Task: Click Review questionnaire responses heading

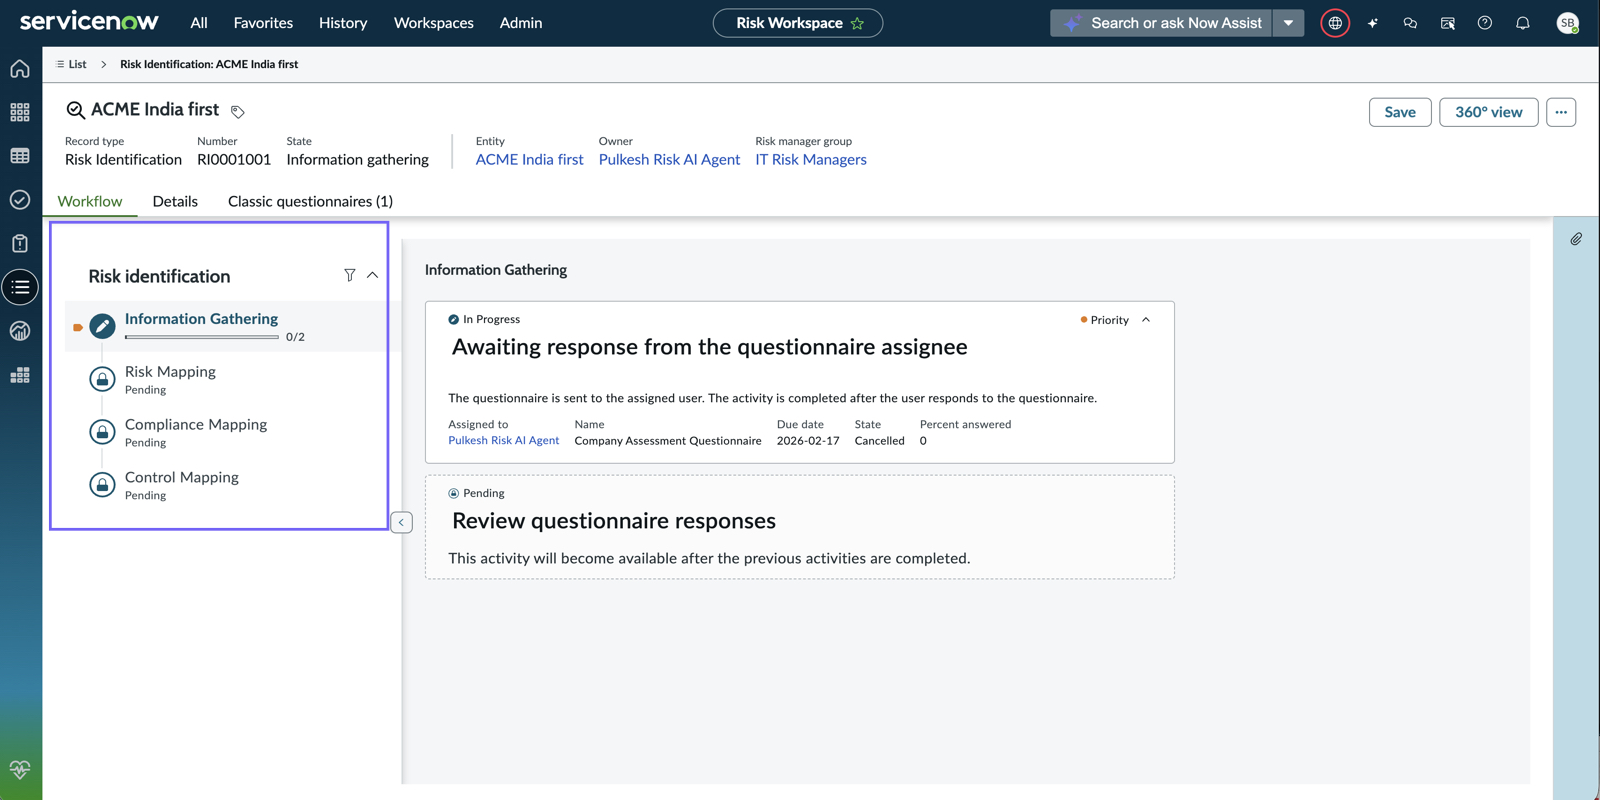Action: [x=614, y=521]
